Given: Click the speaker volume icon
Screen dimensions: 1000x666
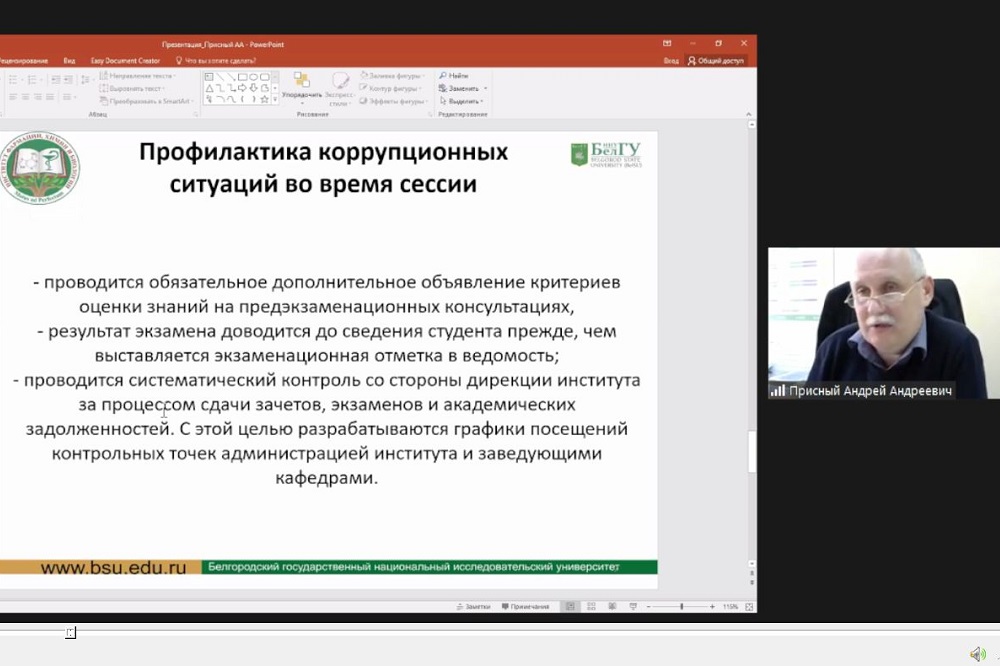Looking at the screenshot, I should point(977,654).
